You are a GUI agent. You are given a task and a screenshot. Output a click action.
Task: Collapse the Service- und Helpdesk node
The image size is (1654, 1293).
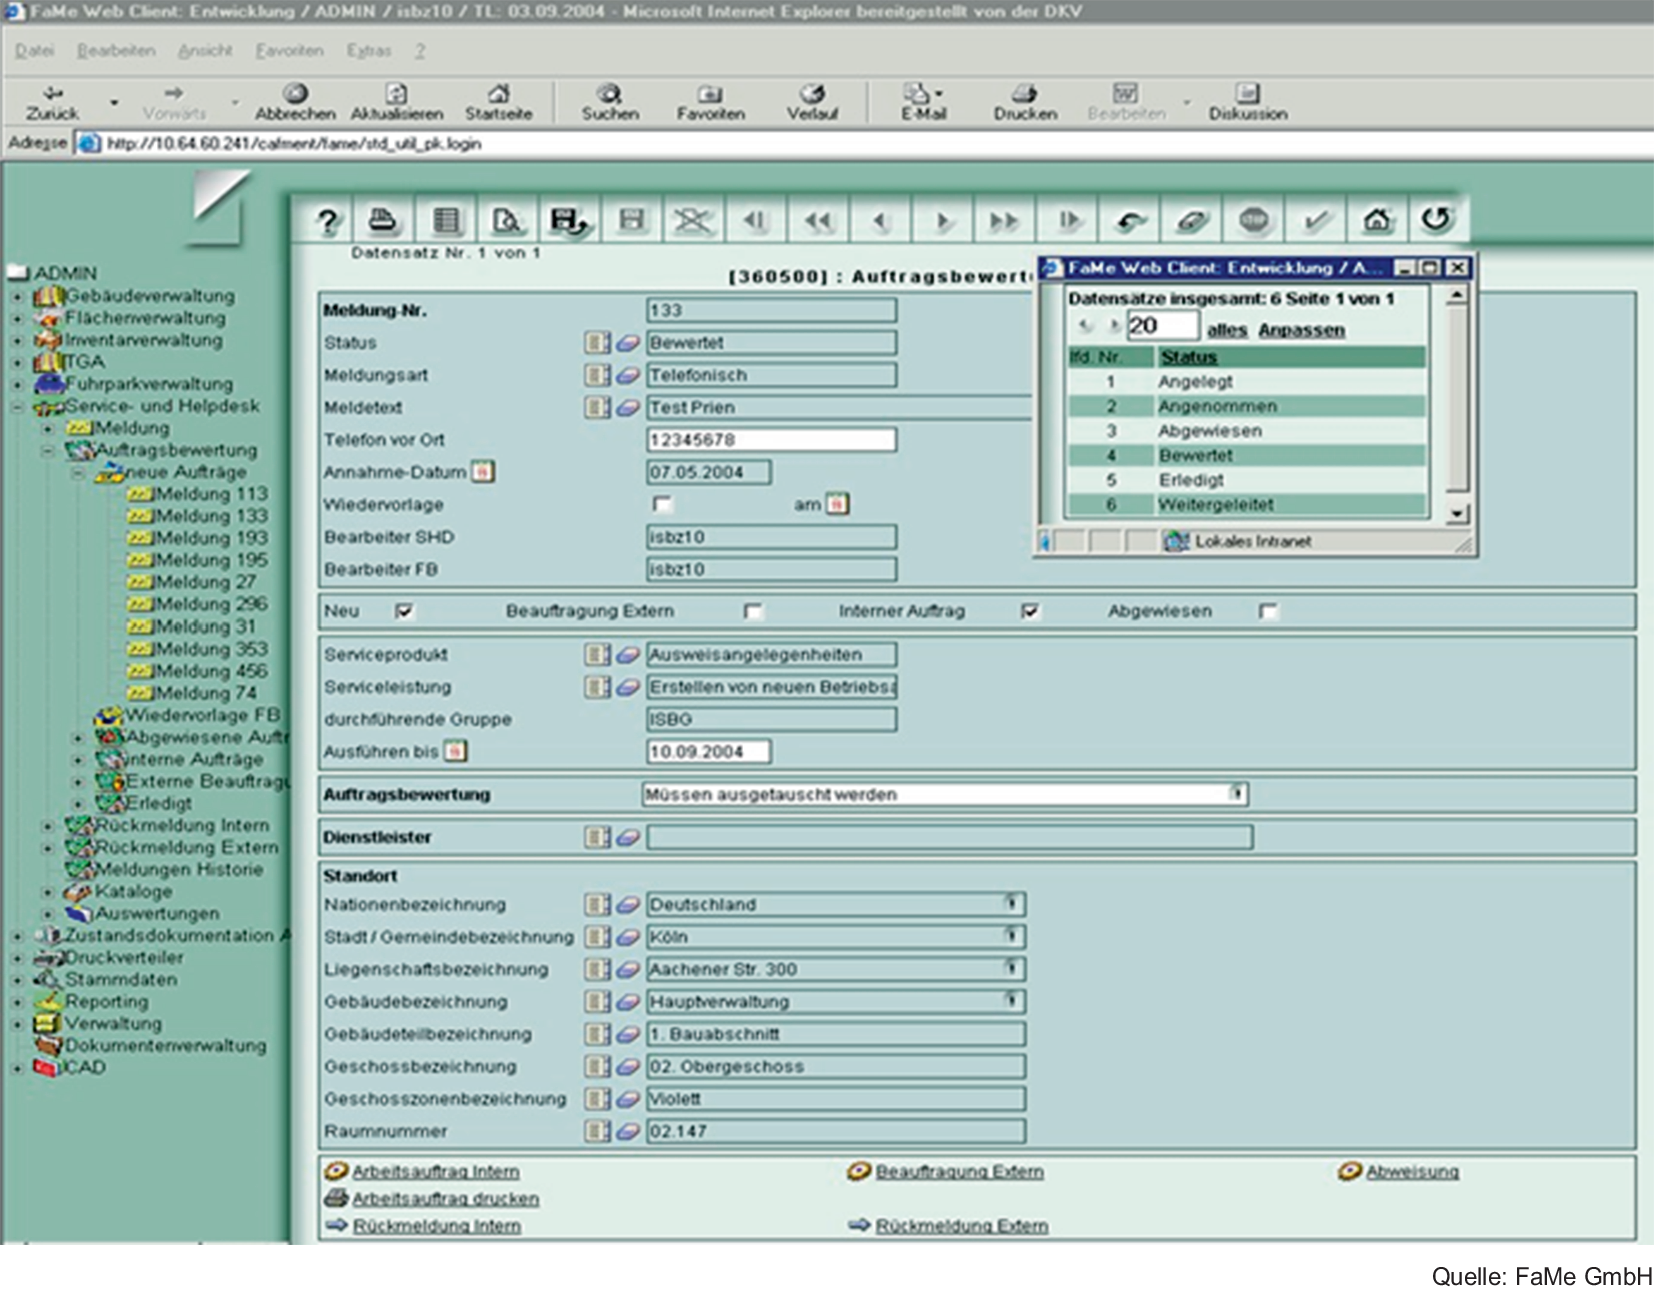17,406
